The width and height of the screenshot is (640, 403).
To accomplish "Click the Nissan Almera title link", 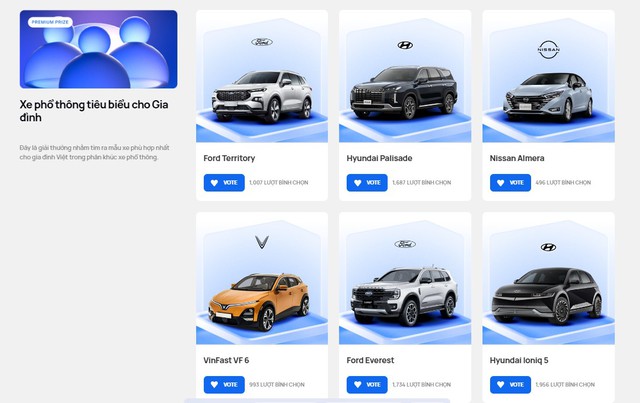I will tap(517, 158).
